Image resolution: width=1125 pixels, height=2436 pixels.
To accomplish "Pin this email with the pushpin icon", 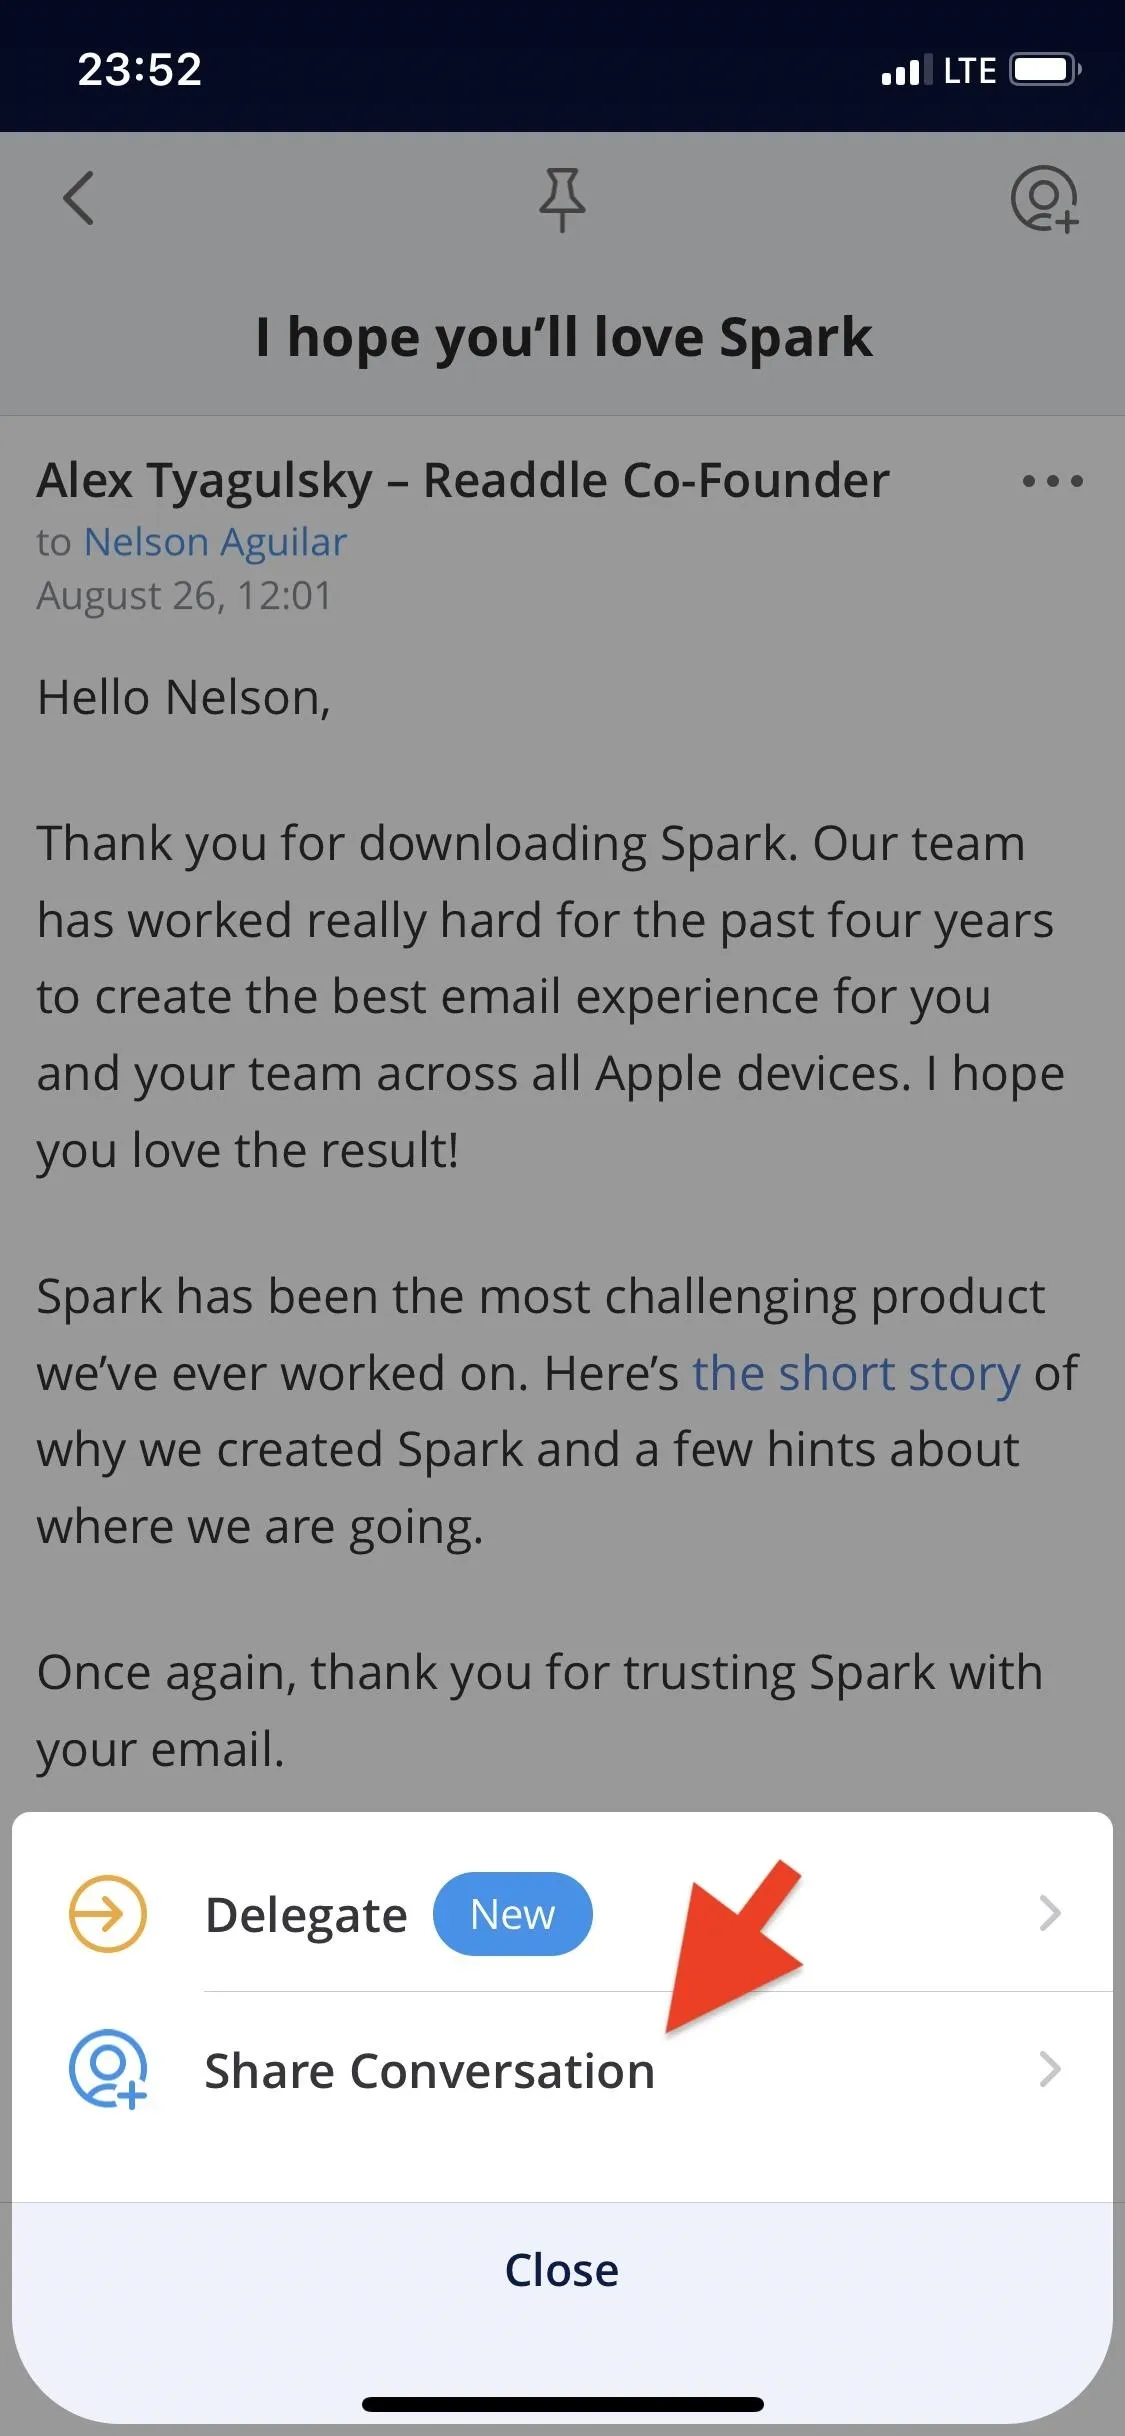I will (562, 199).
